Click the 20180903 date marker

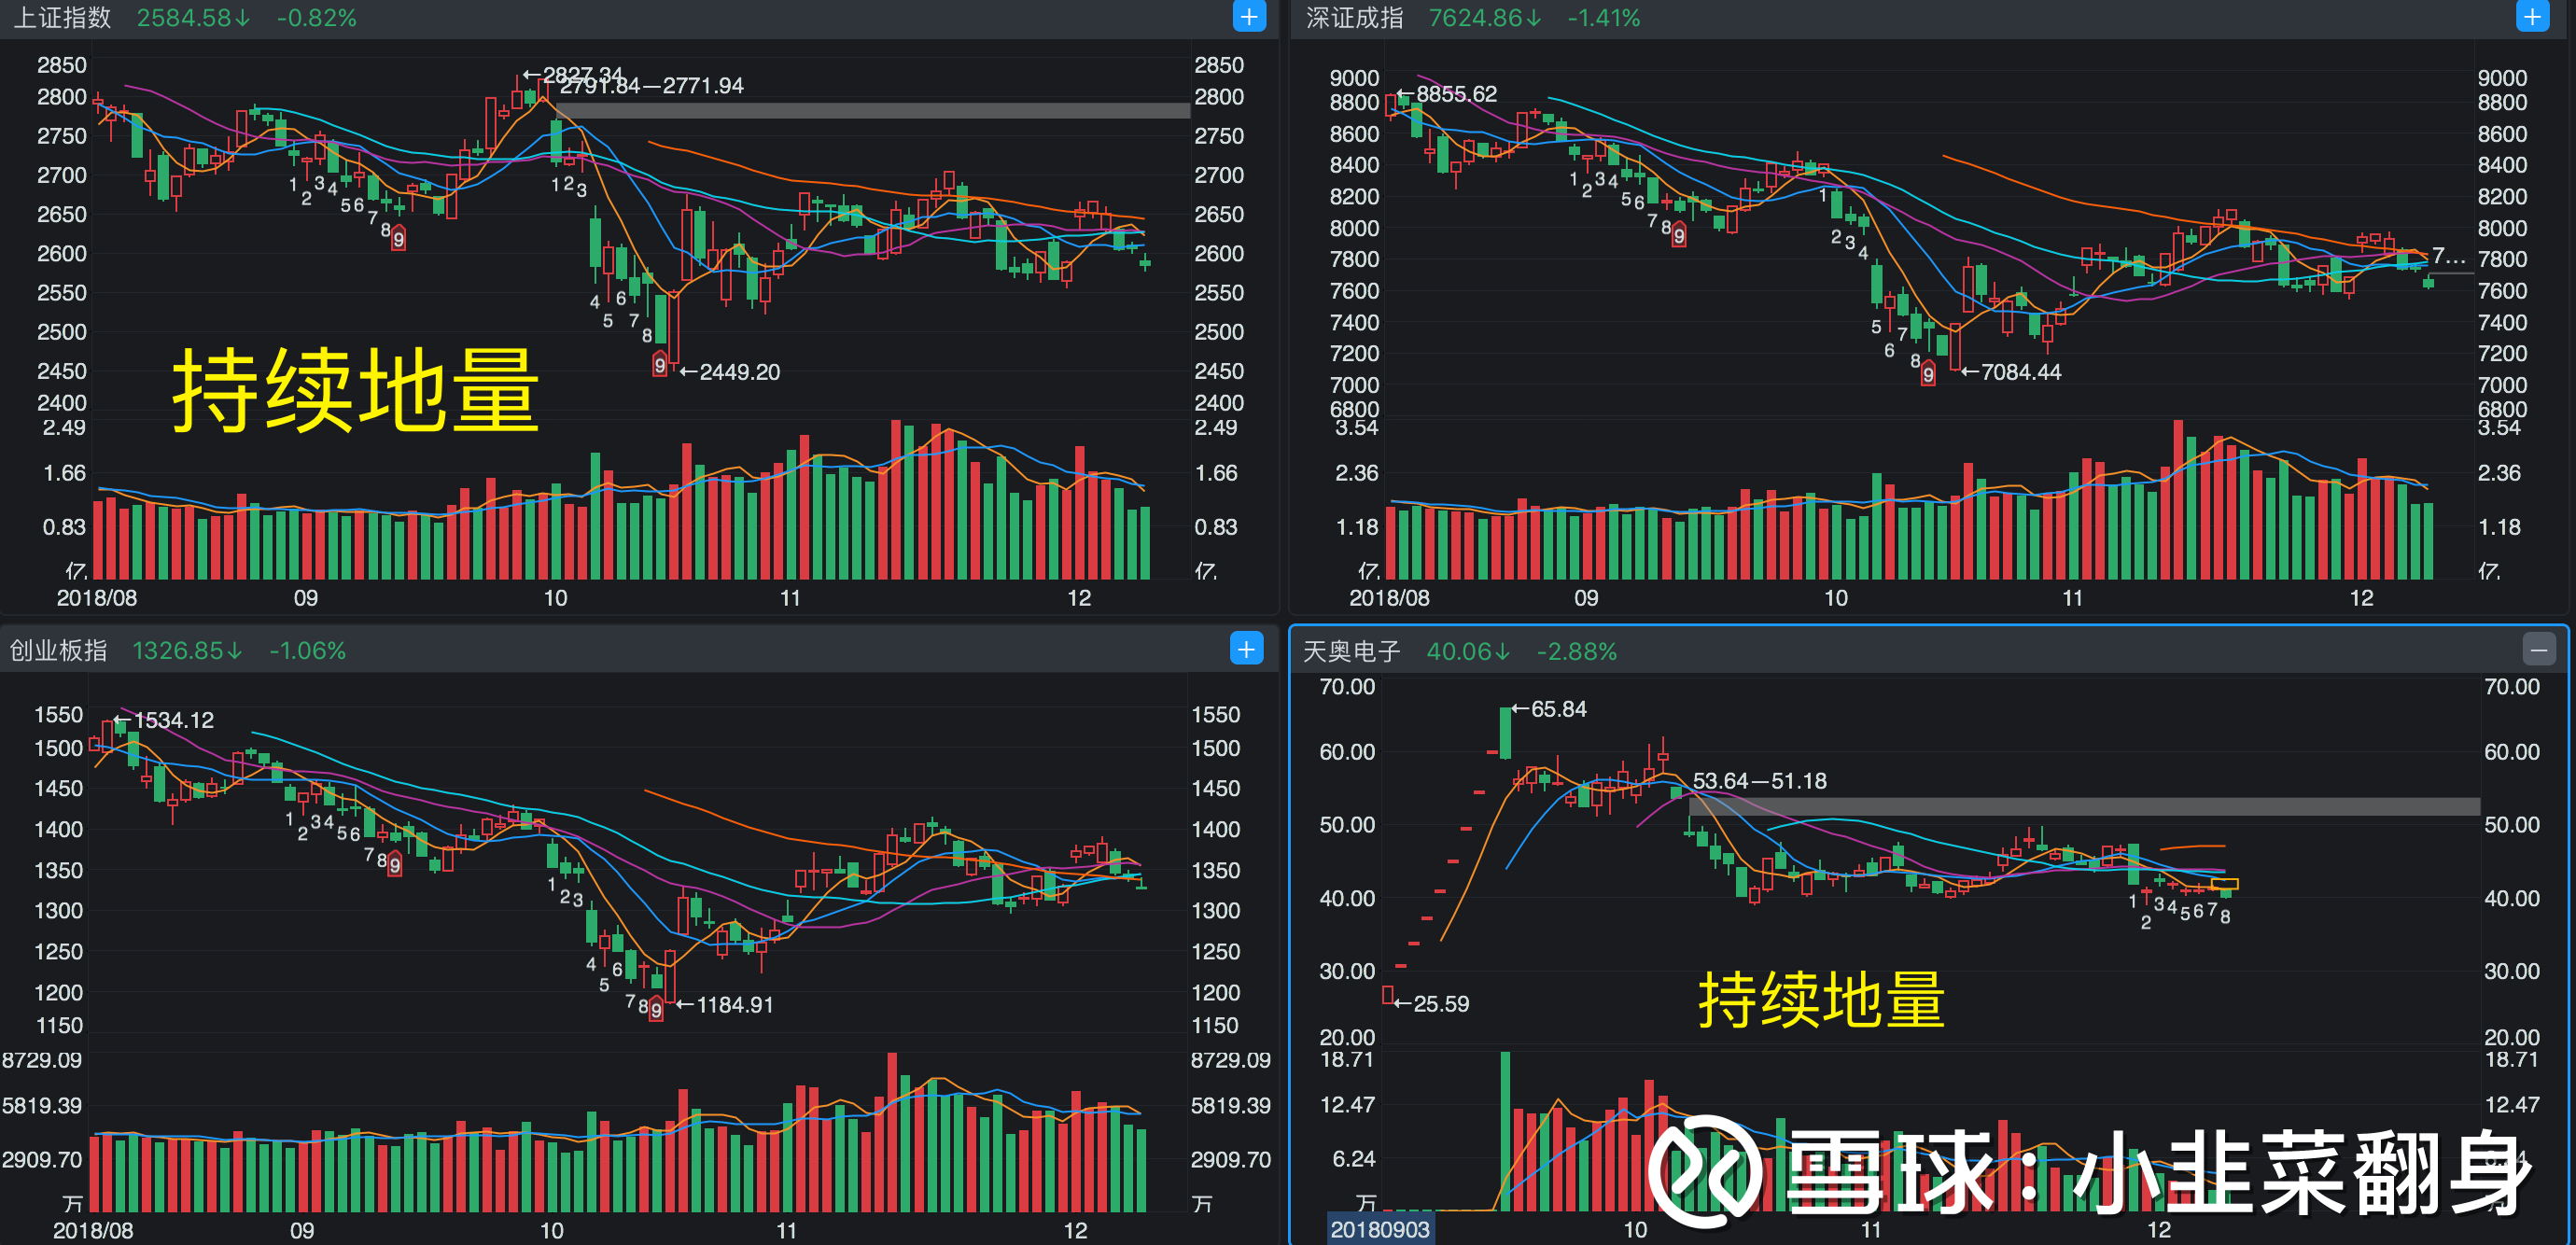point(1380,1229)
